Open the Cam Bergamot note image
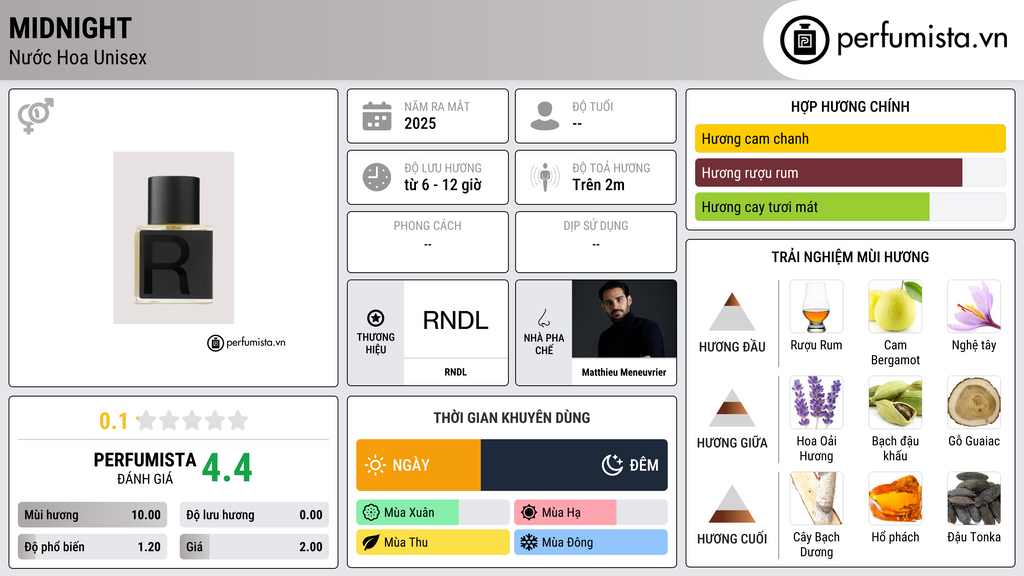Image resolution: width=1024 pixels, height=576 pixels. click(x=895, y=306)
